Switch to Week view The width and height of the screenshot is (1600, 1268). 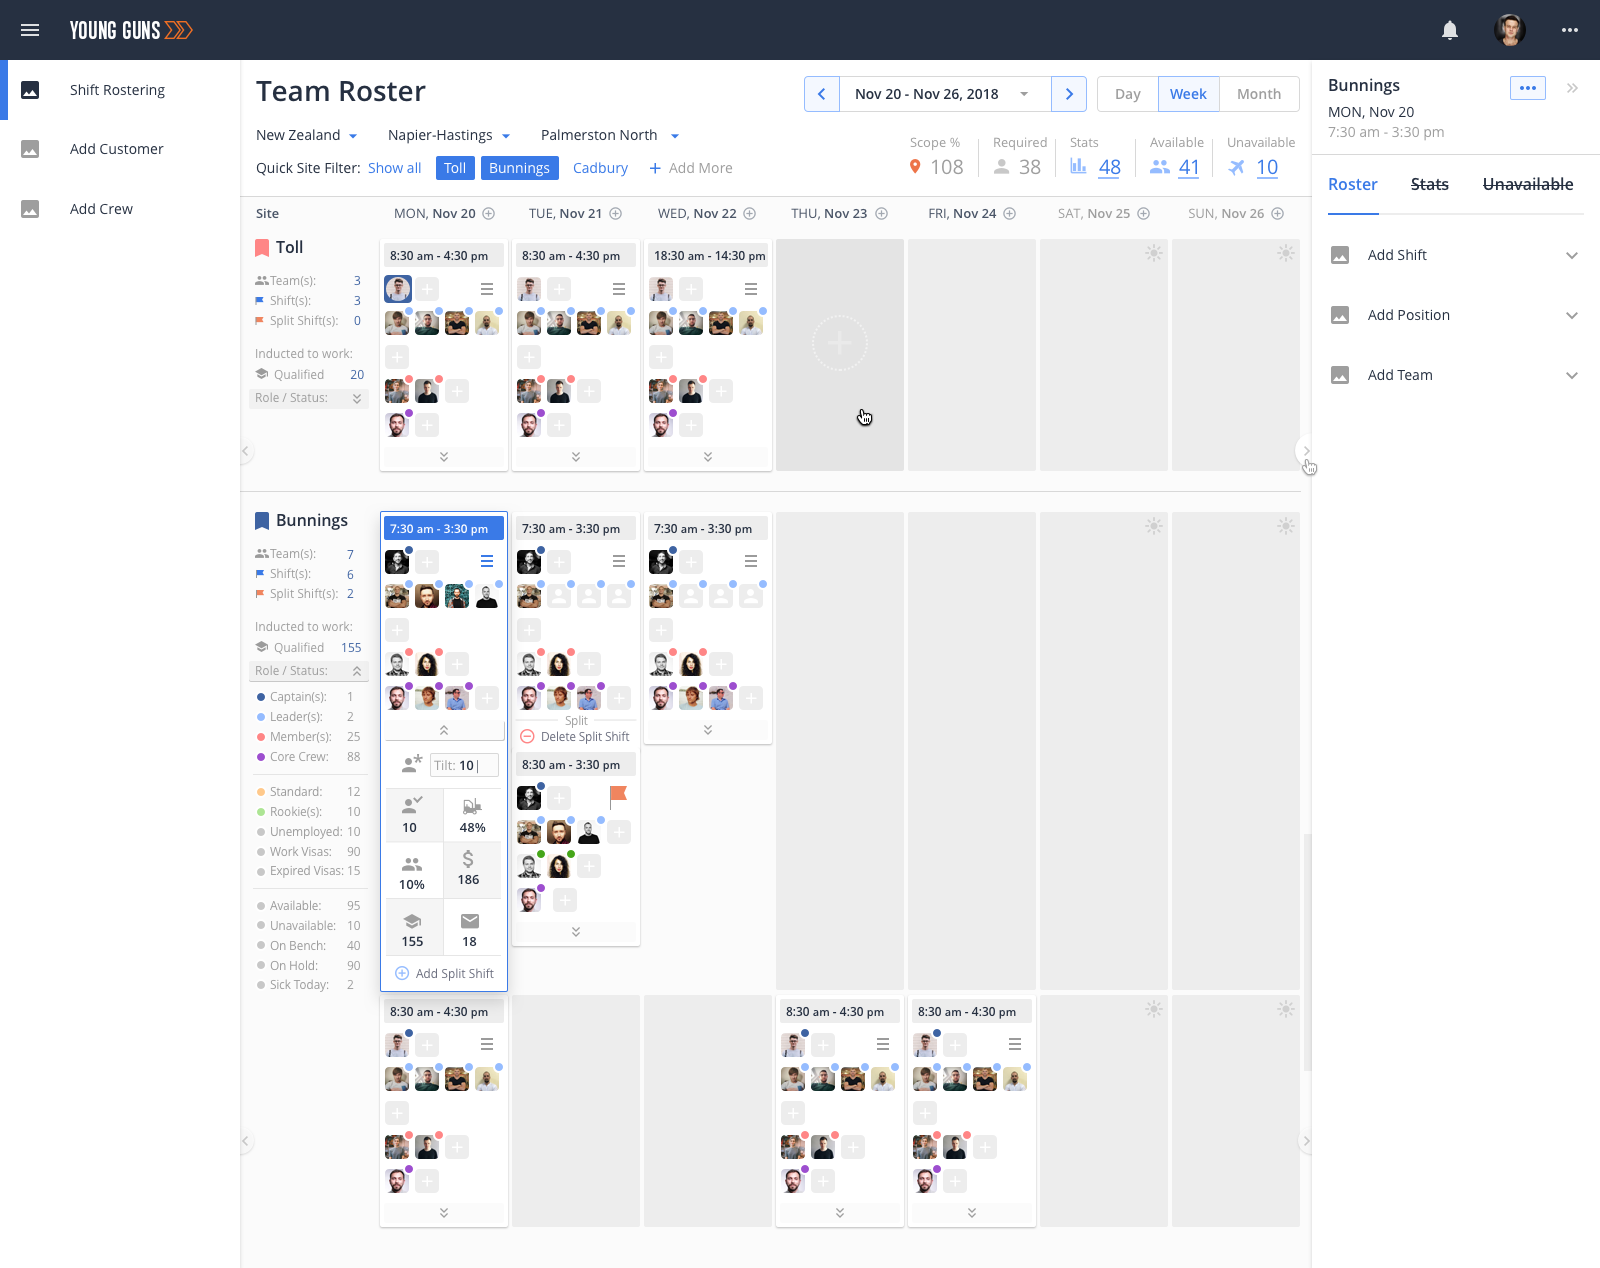coord(1189,94)
